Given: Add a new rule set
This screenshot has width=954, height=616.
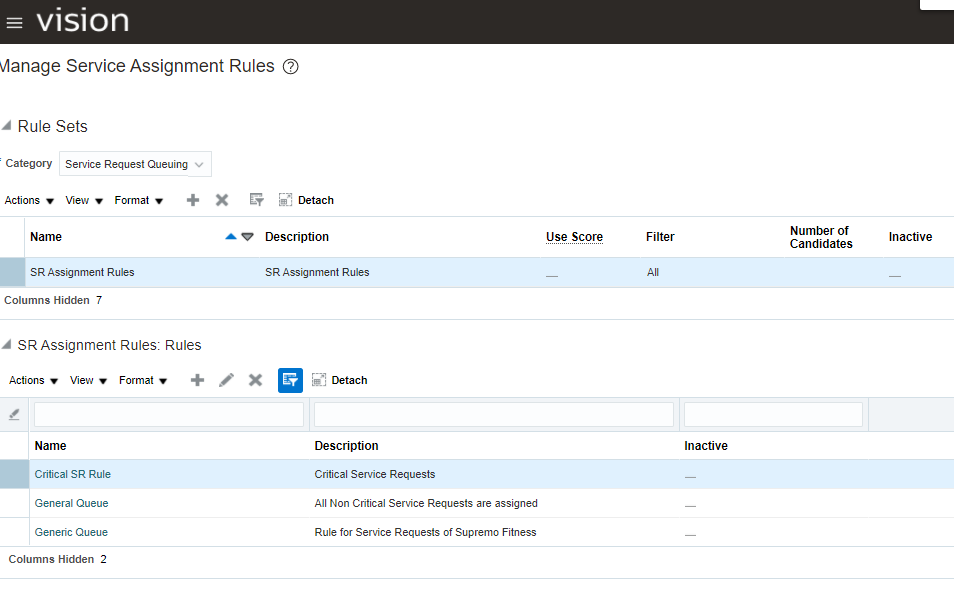Looking at the screenshot, I should pyautogui.click(x=193, y=200).
